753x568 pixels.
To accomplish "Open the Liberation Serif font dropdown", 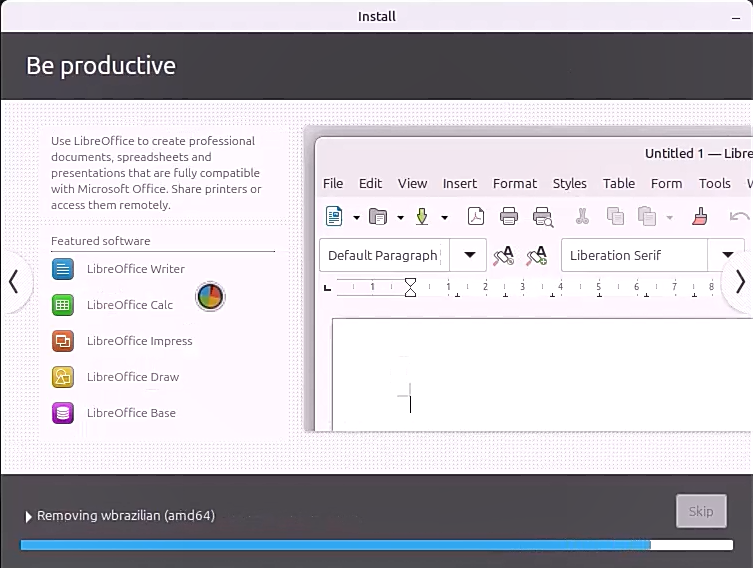I will pyautogui.click(x=726, y=255).
